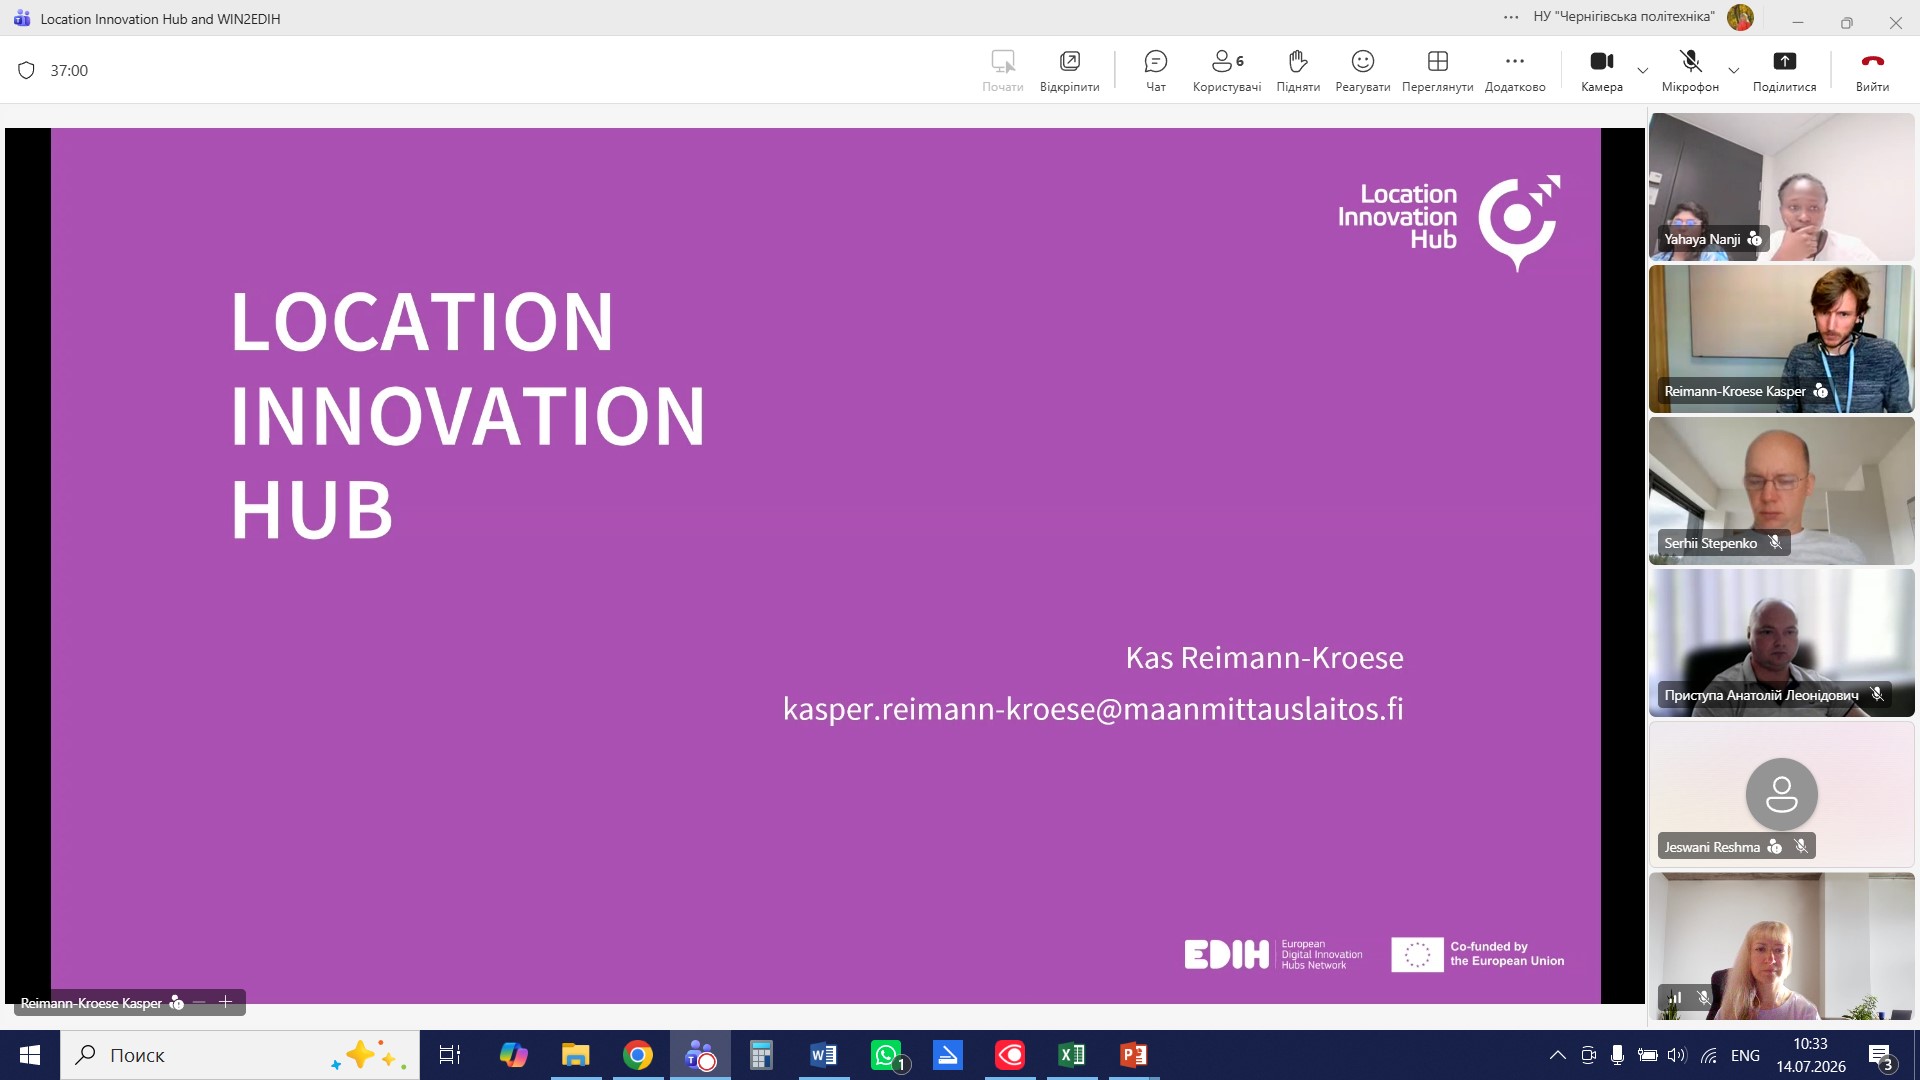Click Jeswani Reshma's external-user badge icon
This screenshot has width=1920, height=1080.
point(1775,847)
